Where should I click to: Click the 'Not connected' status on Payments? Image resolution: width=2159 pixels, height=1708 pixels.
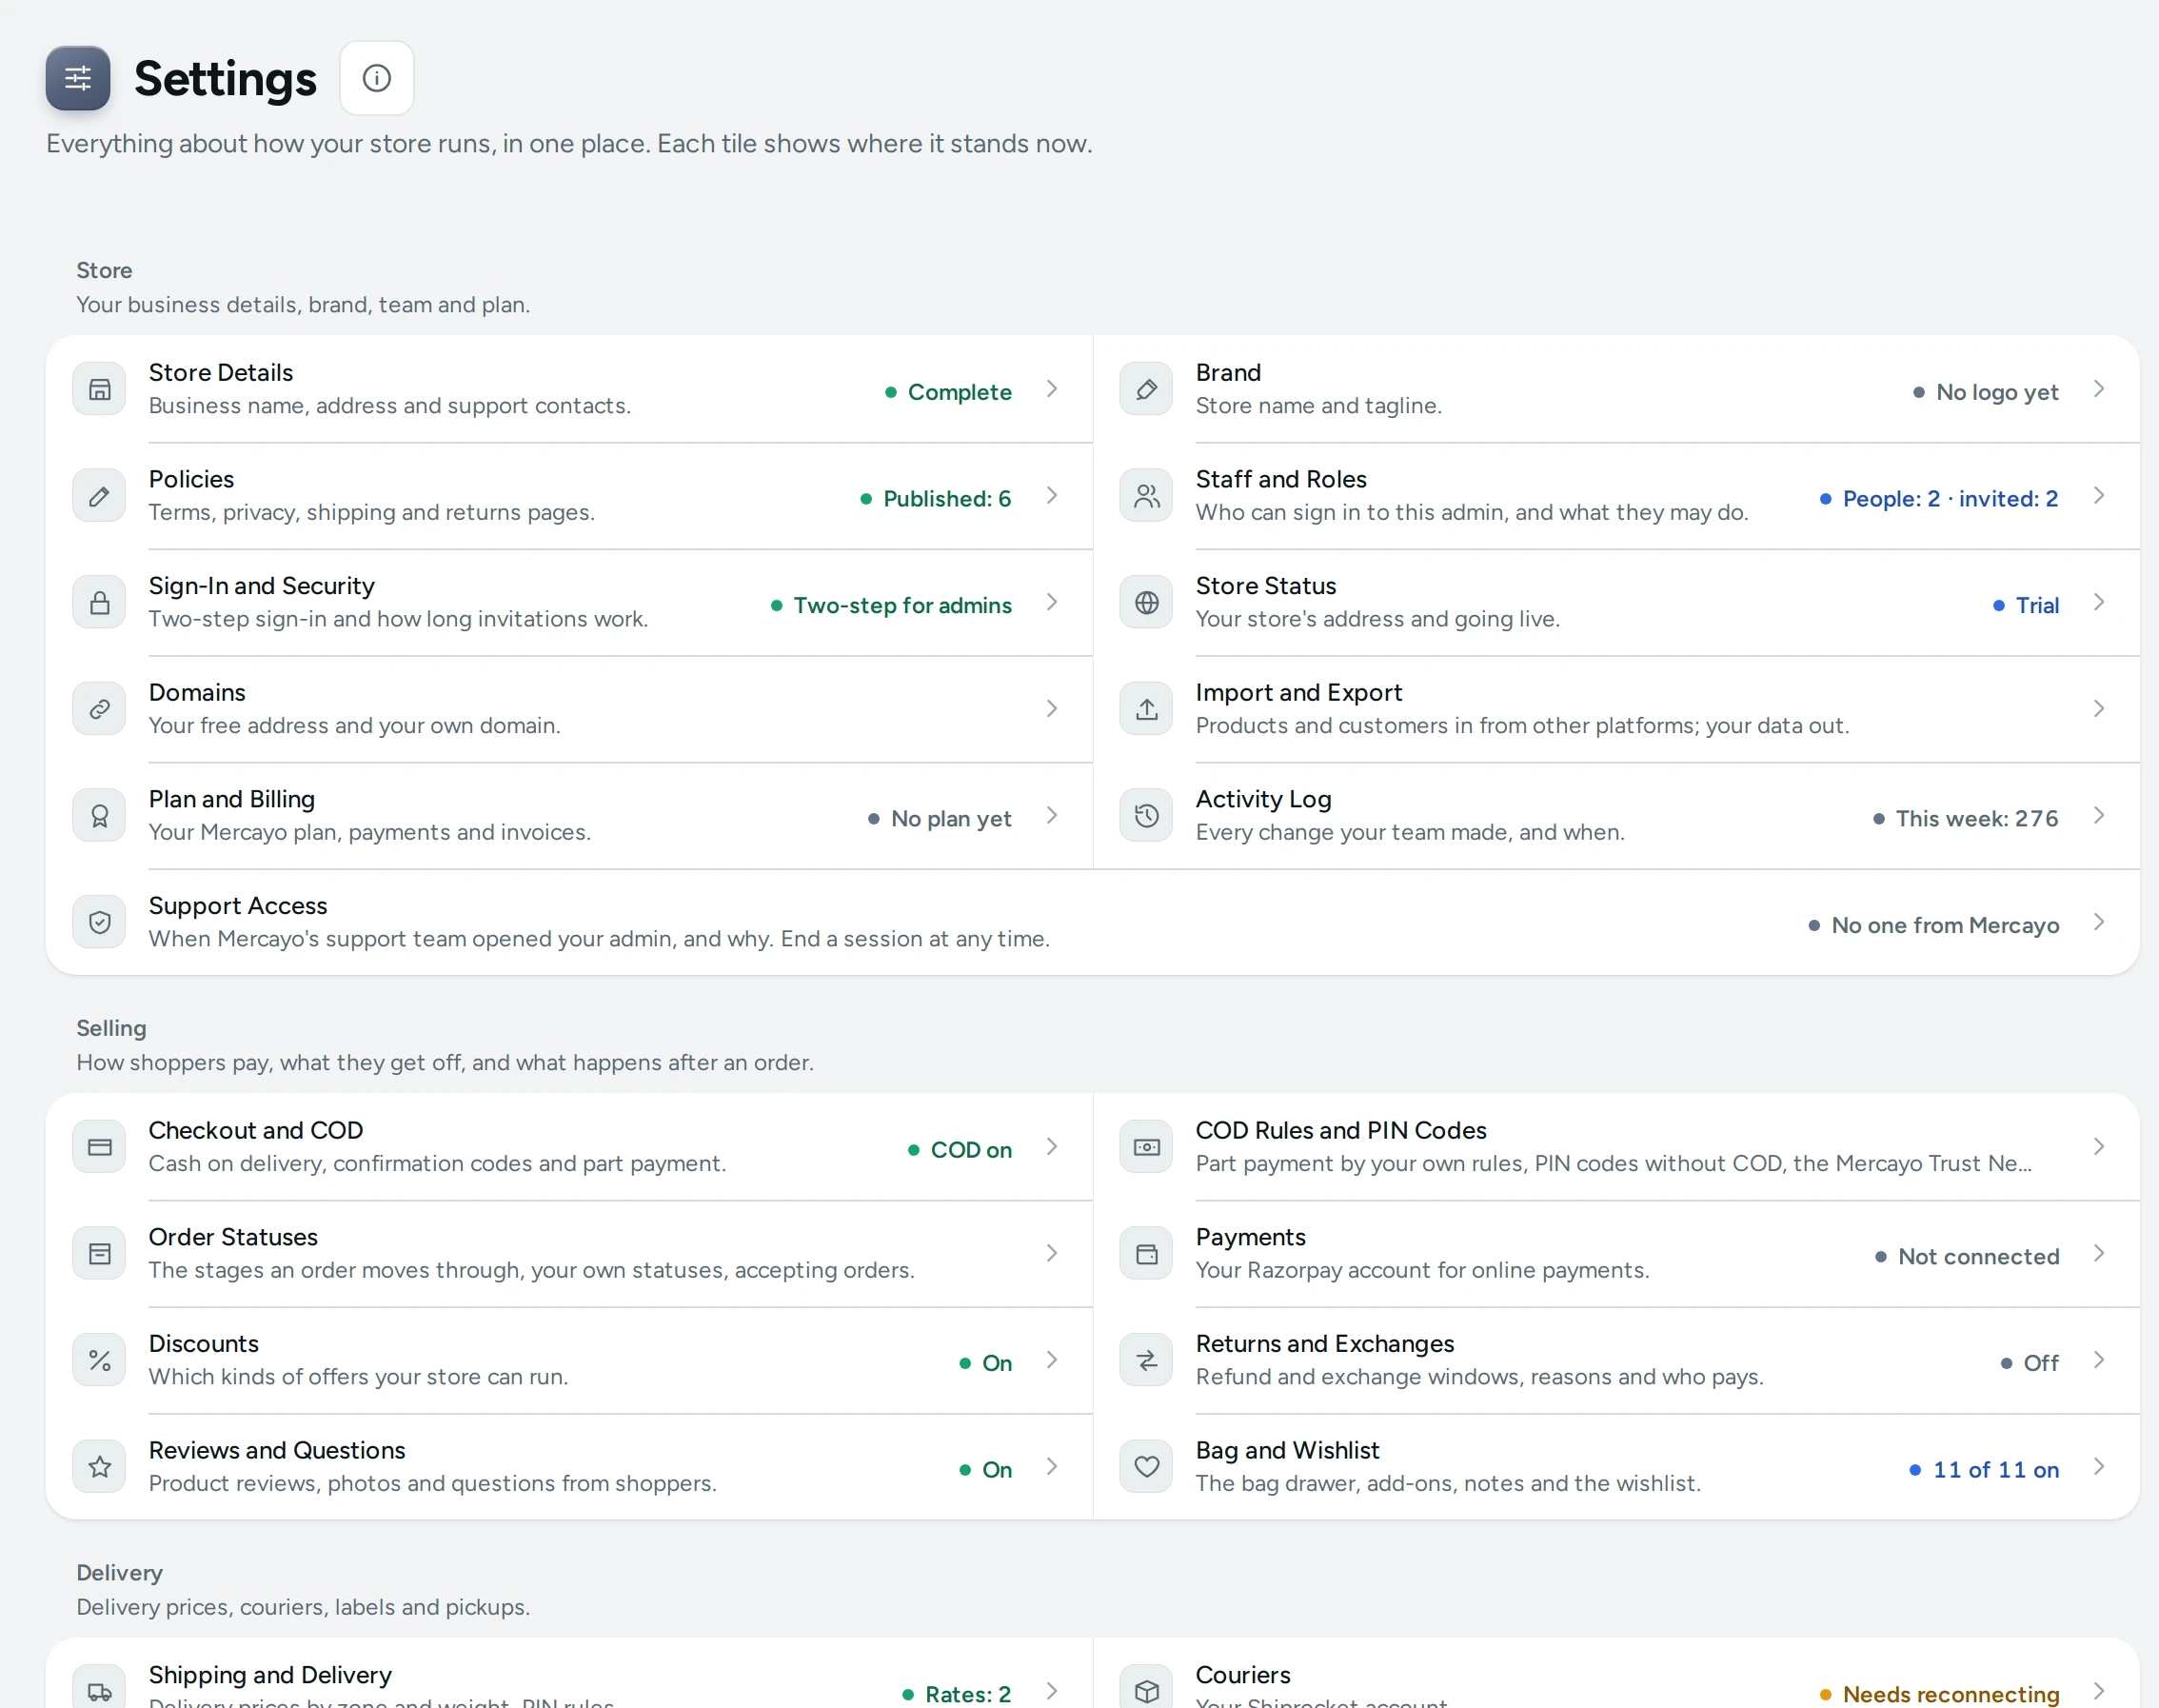(1967, 1256)
